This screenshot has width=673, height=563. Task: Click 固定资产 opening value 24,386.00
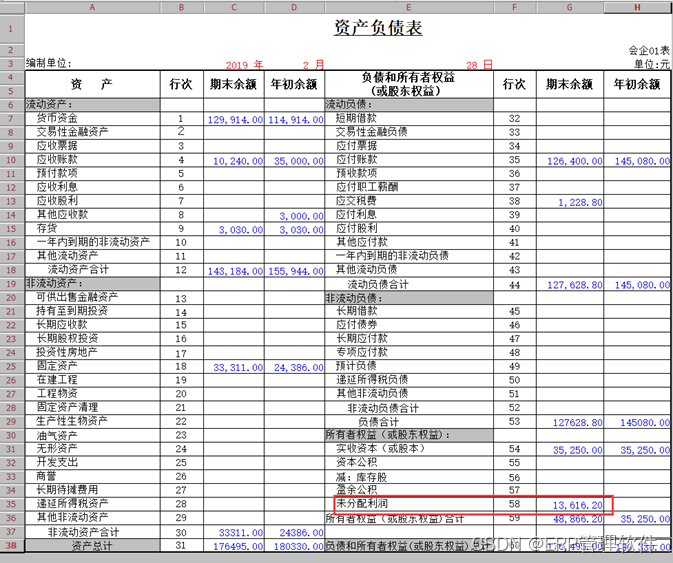point(299,367)
